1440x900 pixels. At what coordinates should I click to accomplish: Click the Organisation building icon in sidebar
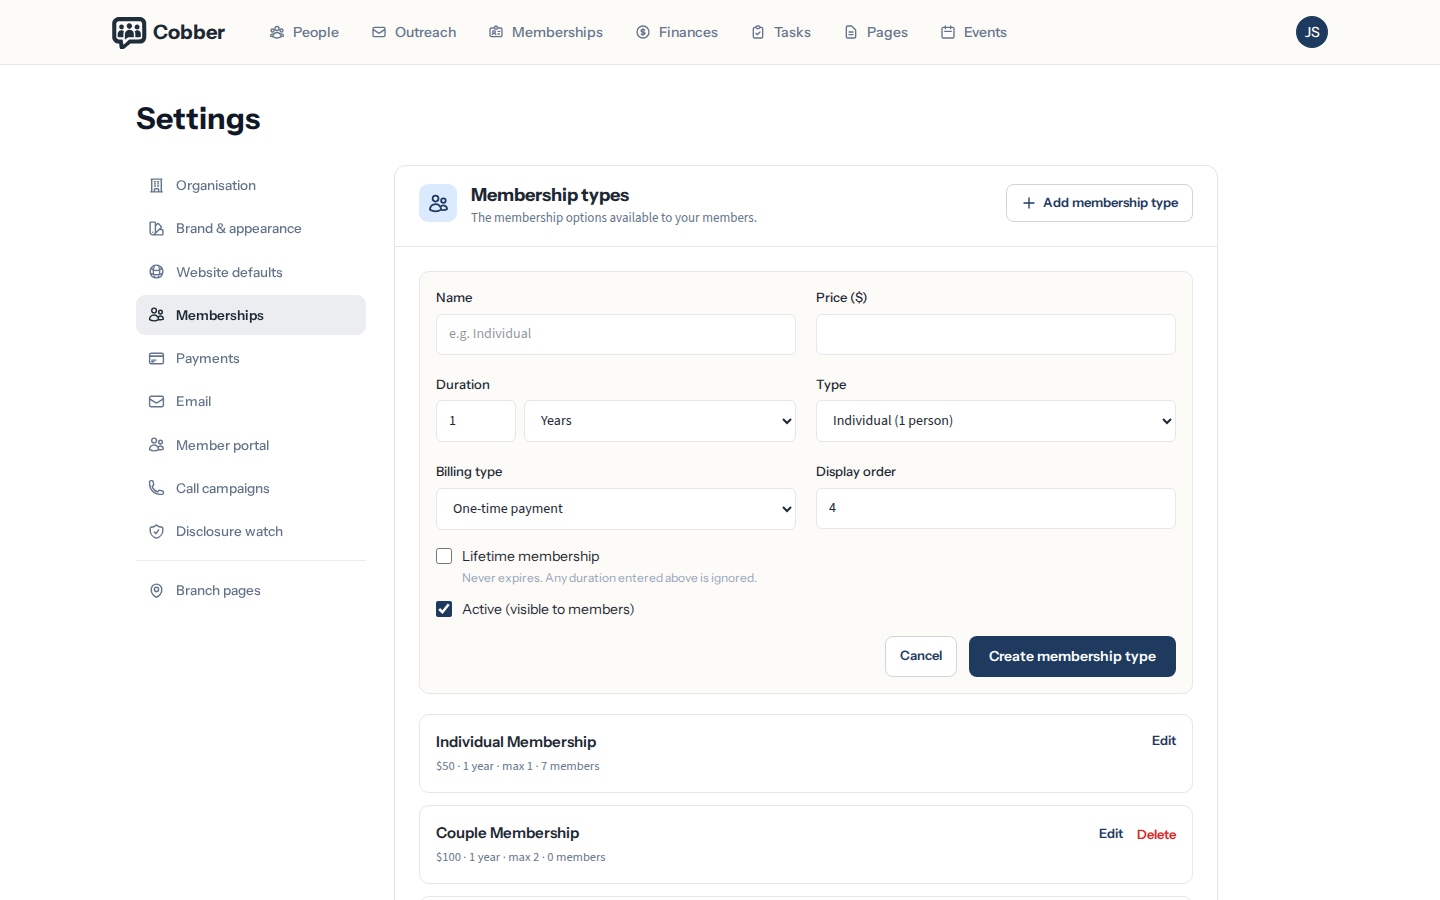click(156, 185)
